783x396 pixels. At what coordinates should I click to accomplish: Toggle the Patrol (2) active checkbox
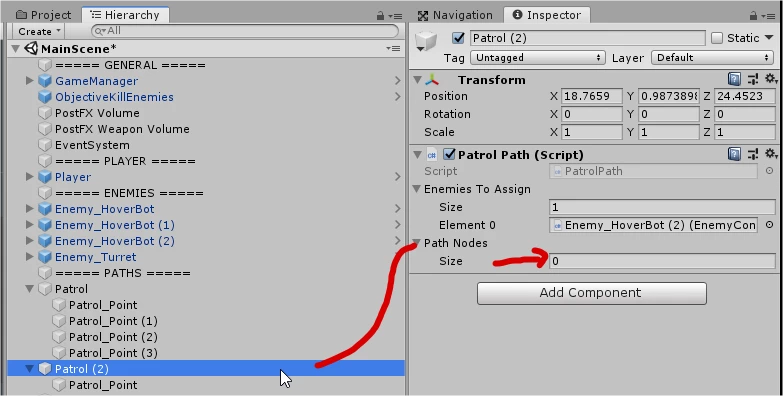click(x=458, y=38)
